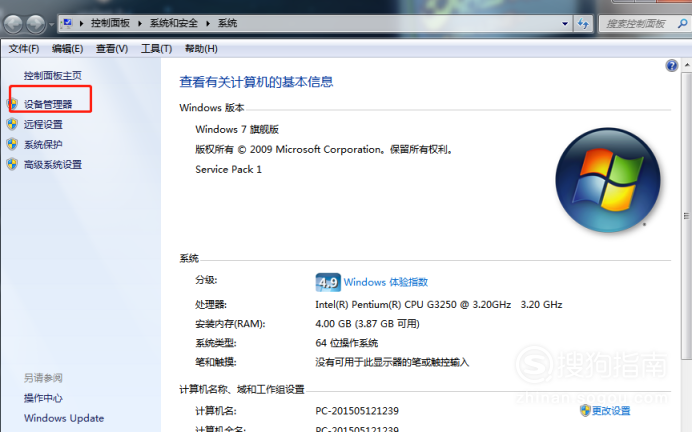Click the heading 查看有关计算机的基本信息
This screenshot has width=692, height=432.
pyautogui.click(x=256, y=82)
